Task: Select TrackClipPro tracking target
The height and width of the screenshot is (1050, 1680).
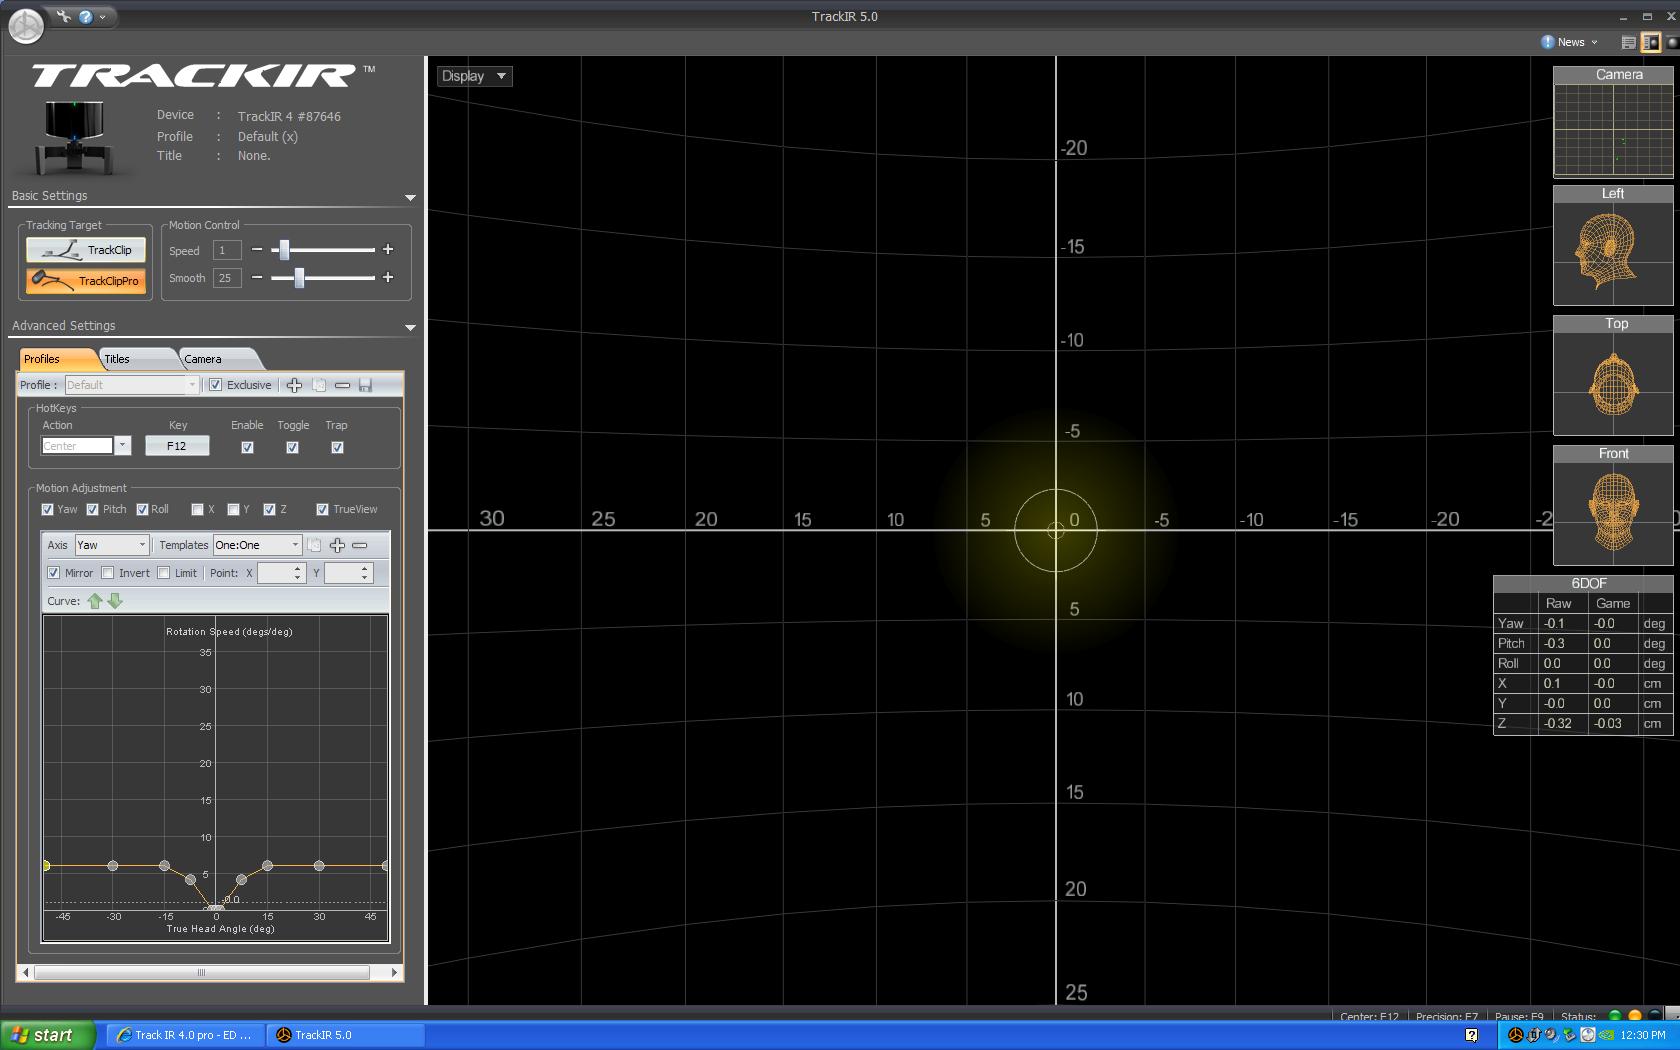Action: (x=86, y=281)
